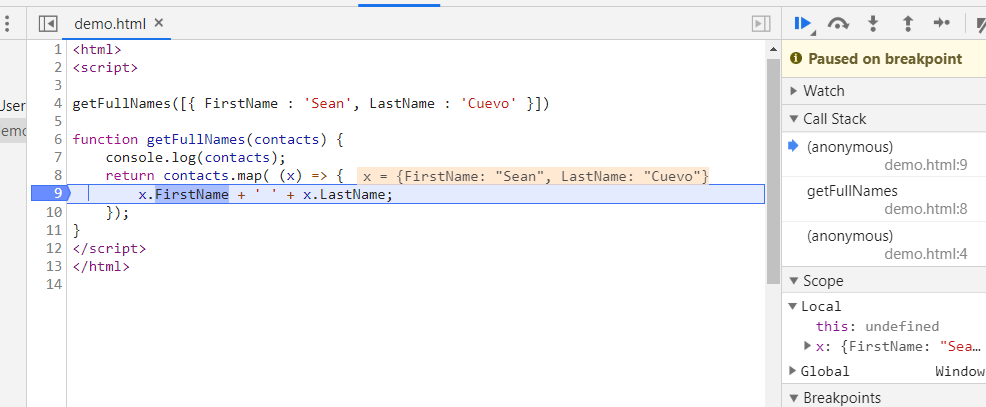Click the scrollbar up arrow
Viewport: 986px width, 407px height.
(773, 50)
